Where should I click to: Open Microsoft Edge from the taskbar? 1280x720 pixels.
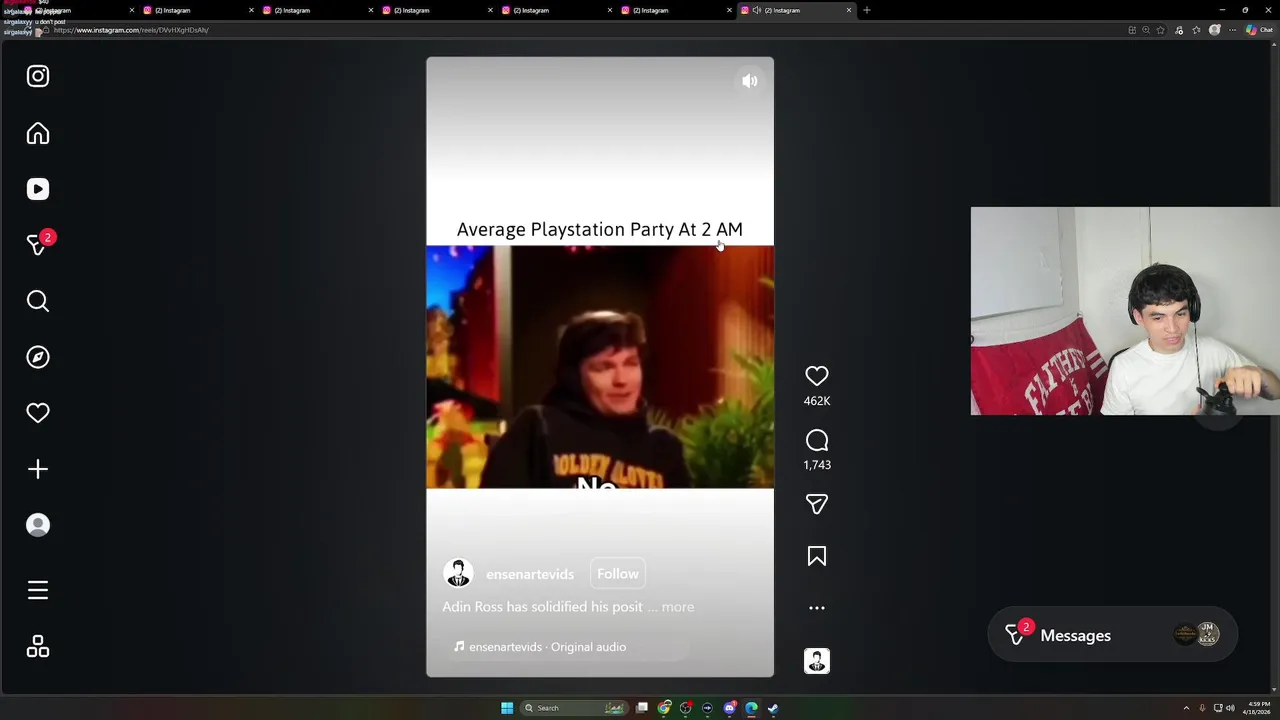[x=752, y=708]
